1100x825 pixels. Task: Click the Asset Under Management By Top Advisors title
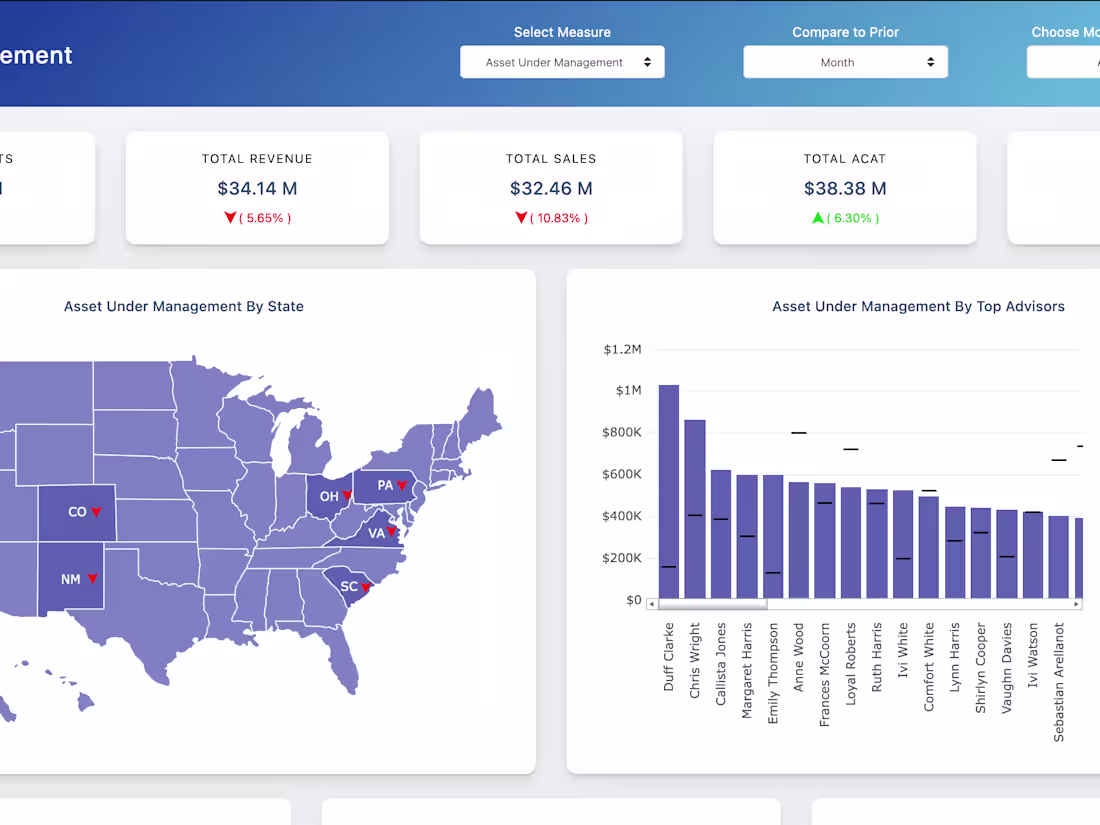pos(918,306)
